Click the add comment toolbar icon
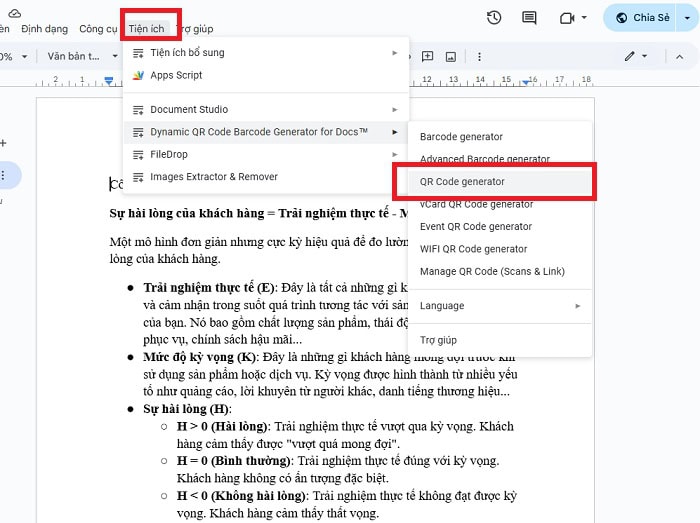 point(427,56)
